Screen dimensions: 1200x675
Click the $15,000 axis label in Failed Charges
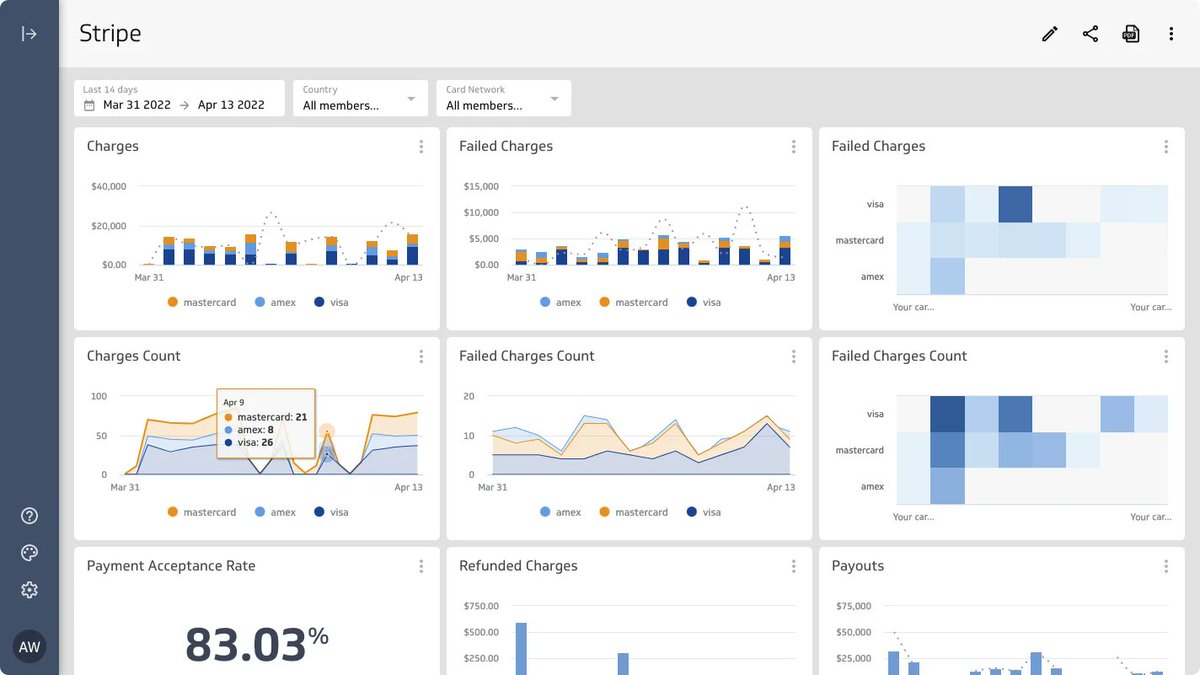(x=481, y=186)
